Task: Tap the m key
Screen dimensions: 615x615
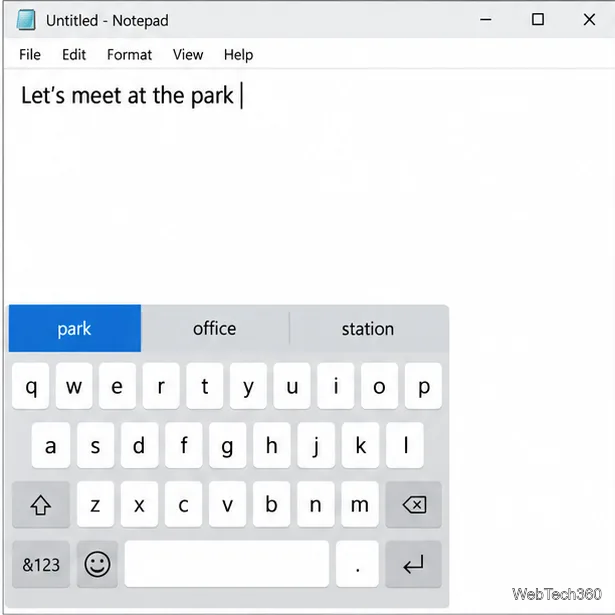Action: click(x=360, y=505)
